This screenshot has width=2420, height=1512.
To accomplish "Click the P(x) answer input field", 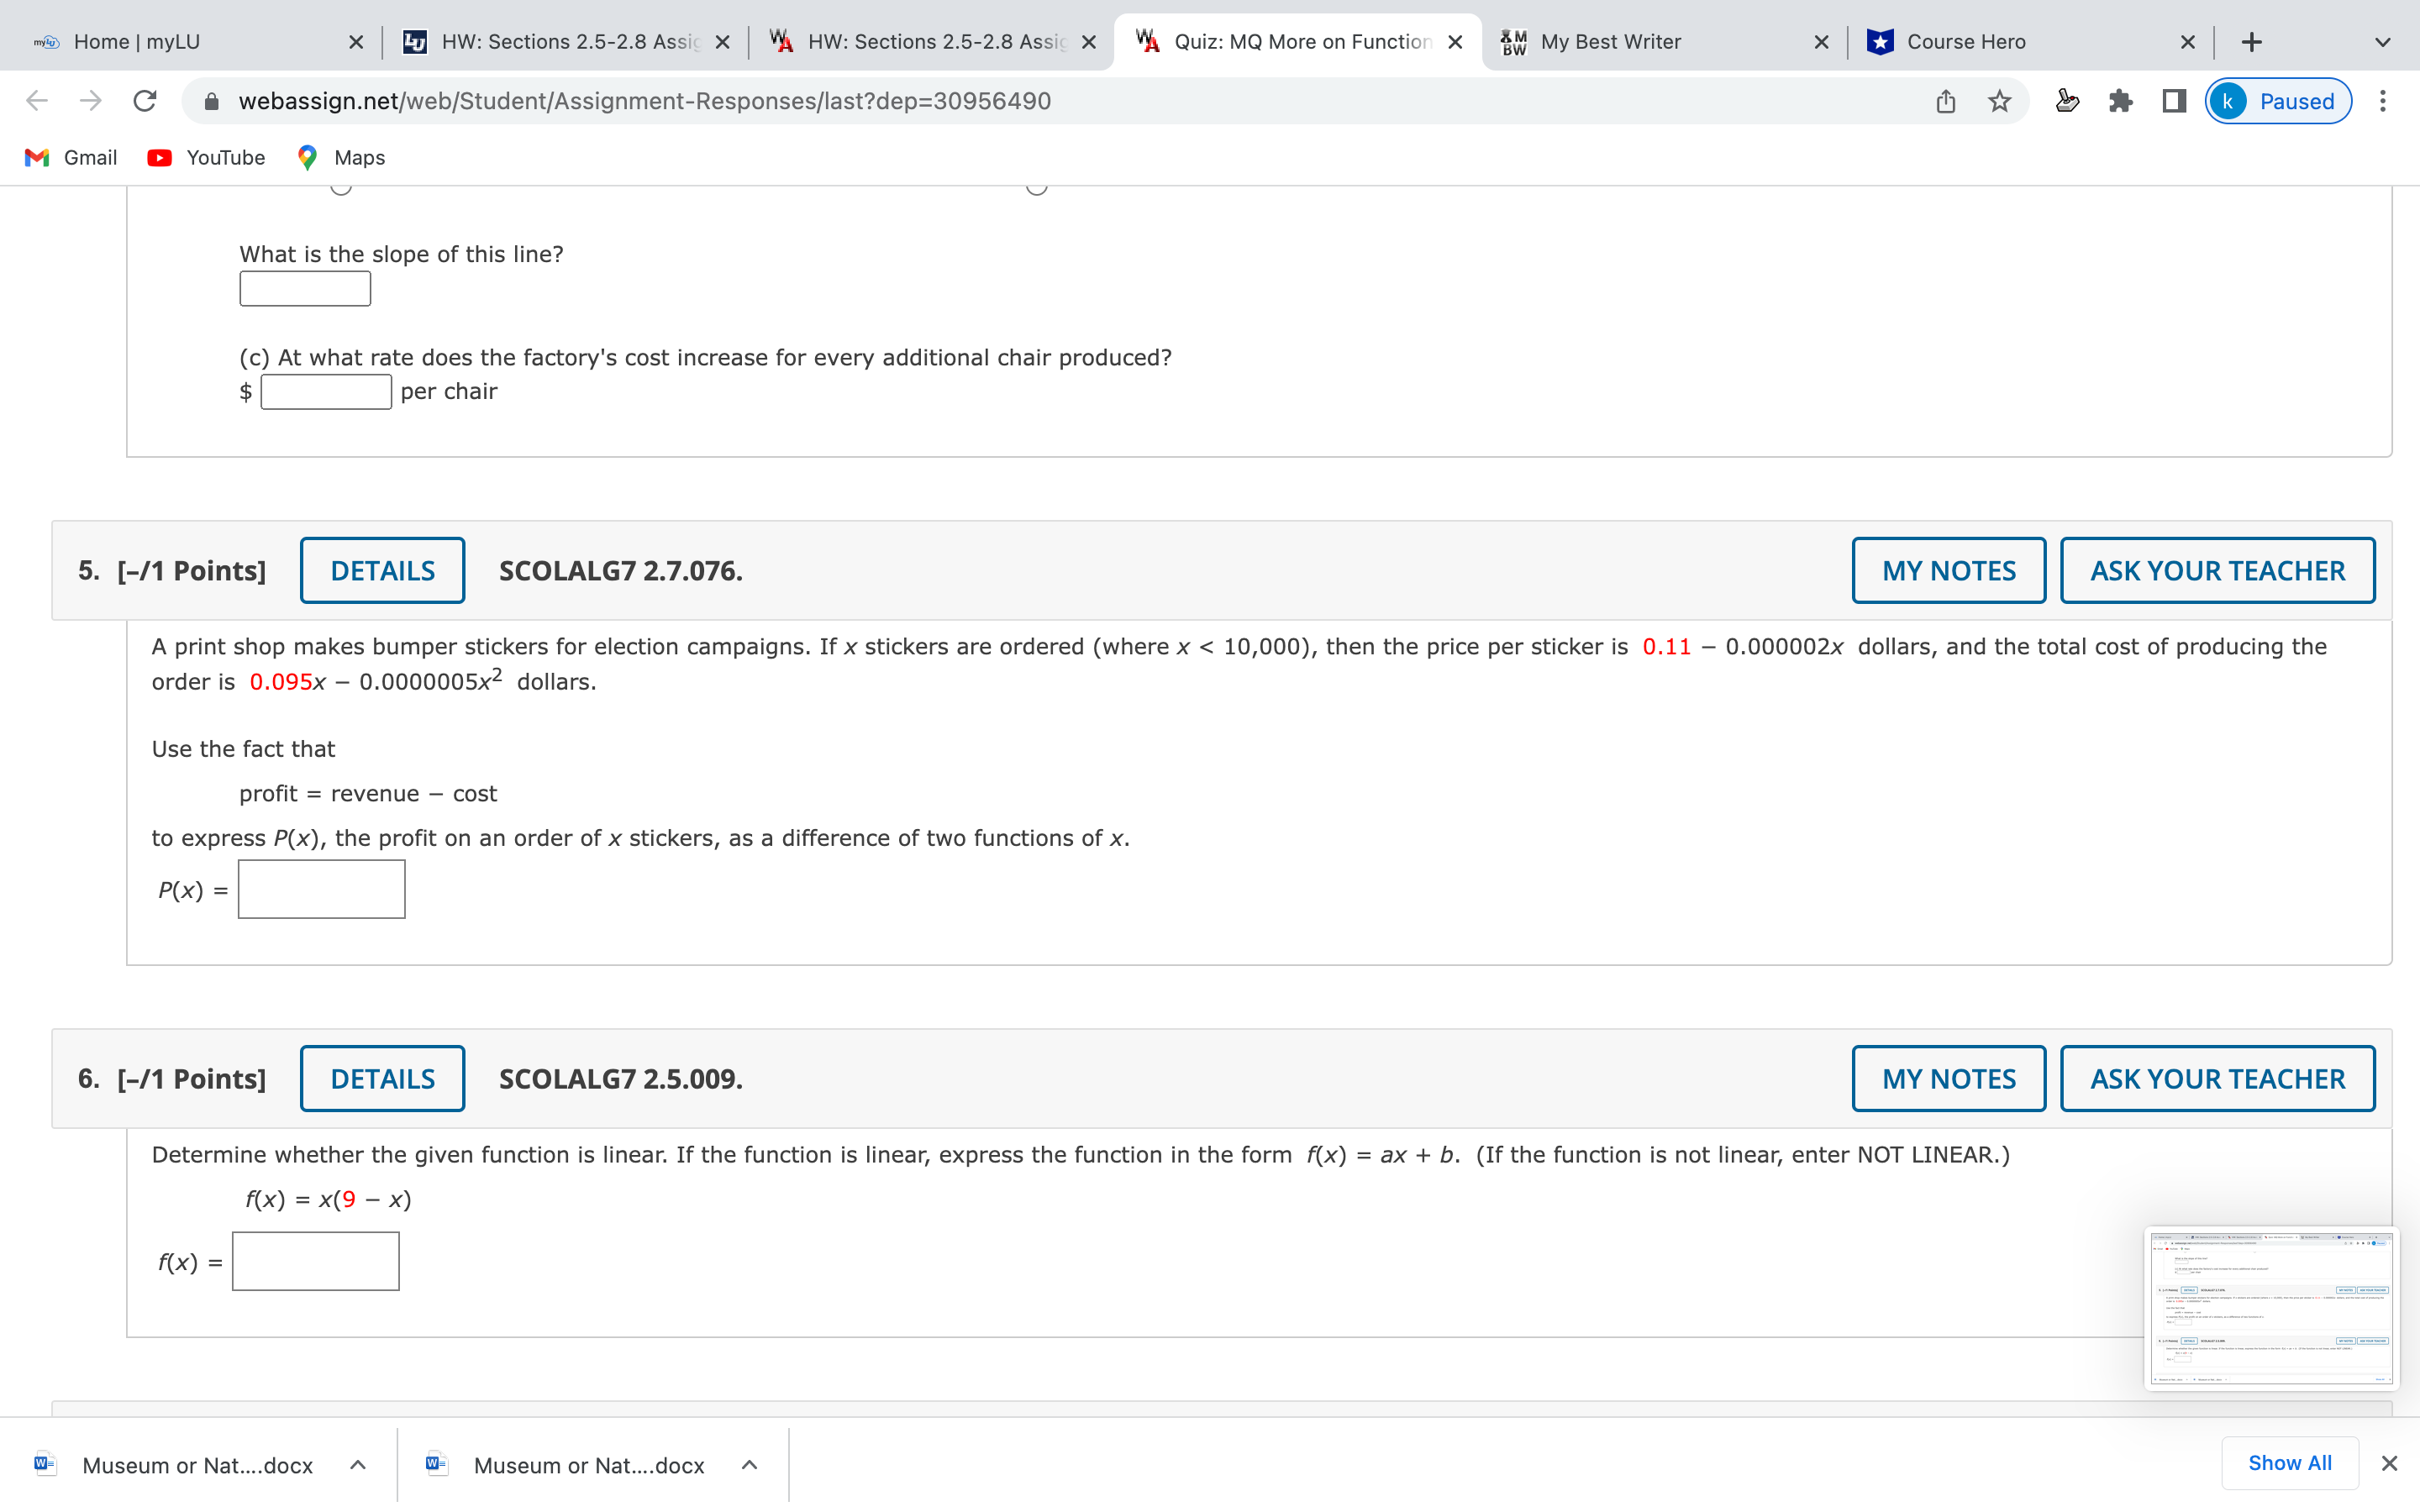I will click(322, 889).
